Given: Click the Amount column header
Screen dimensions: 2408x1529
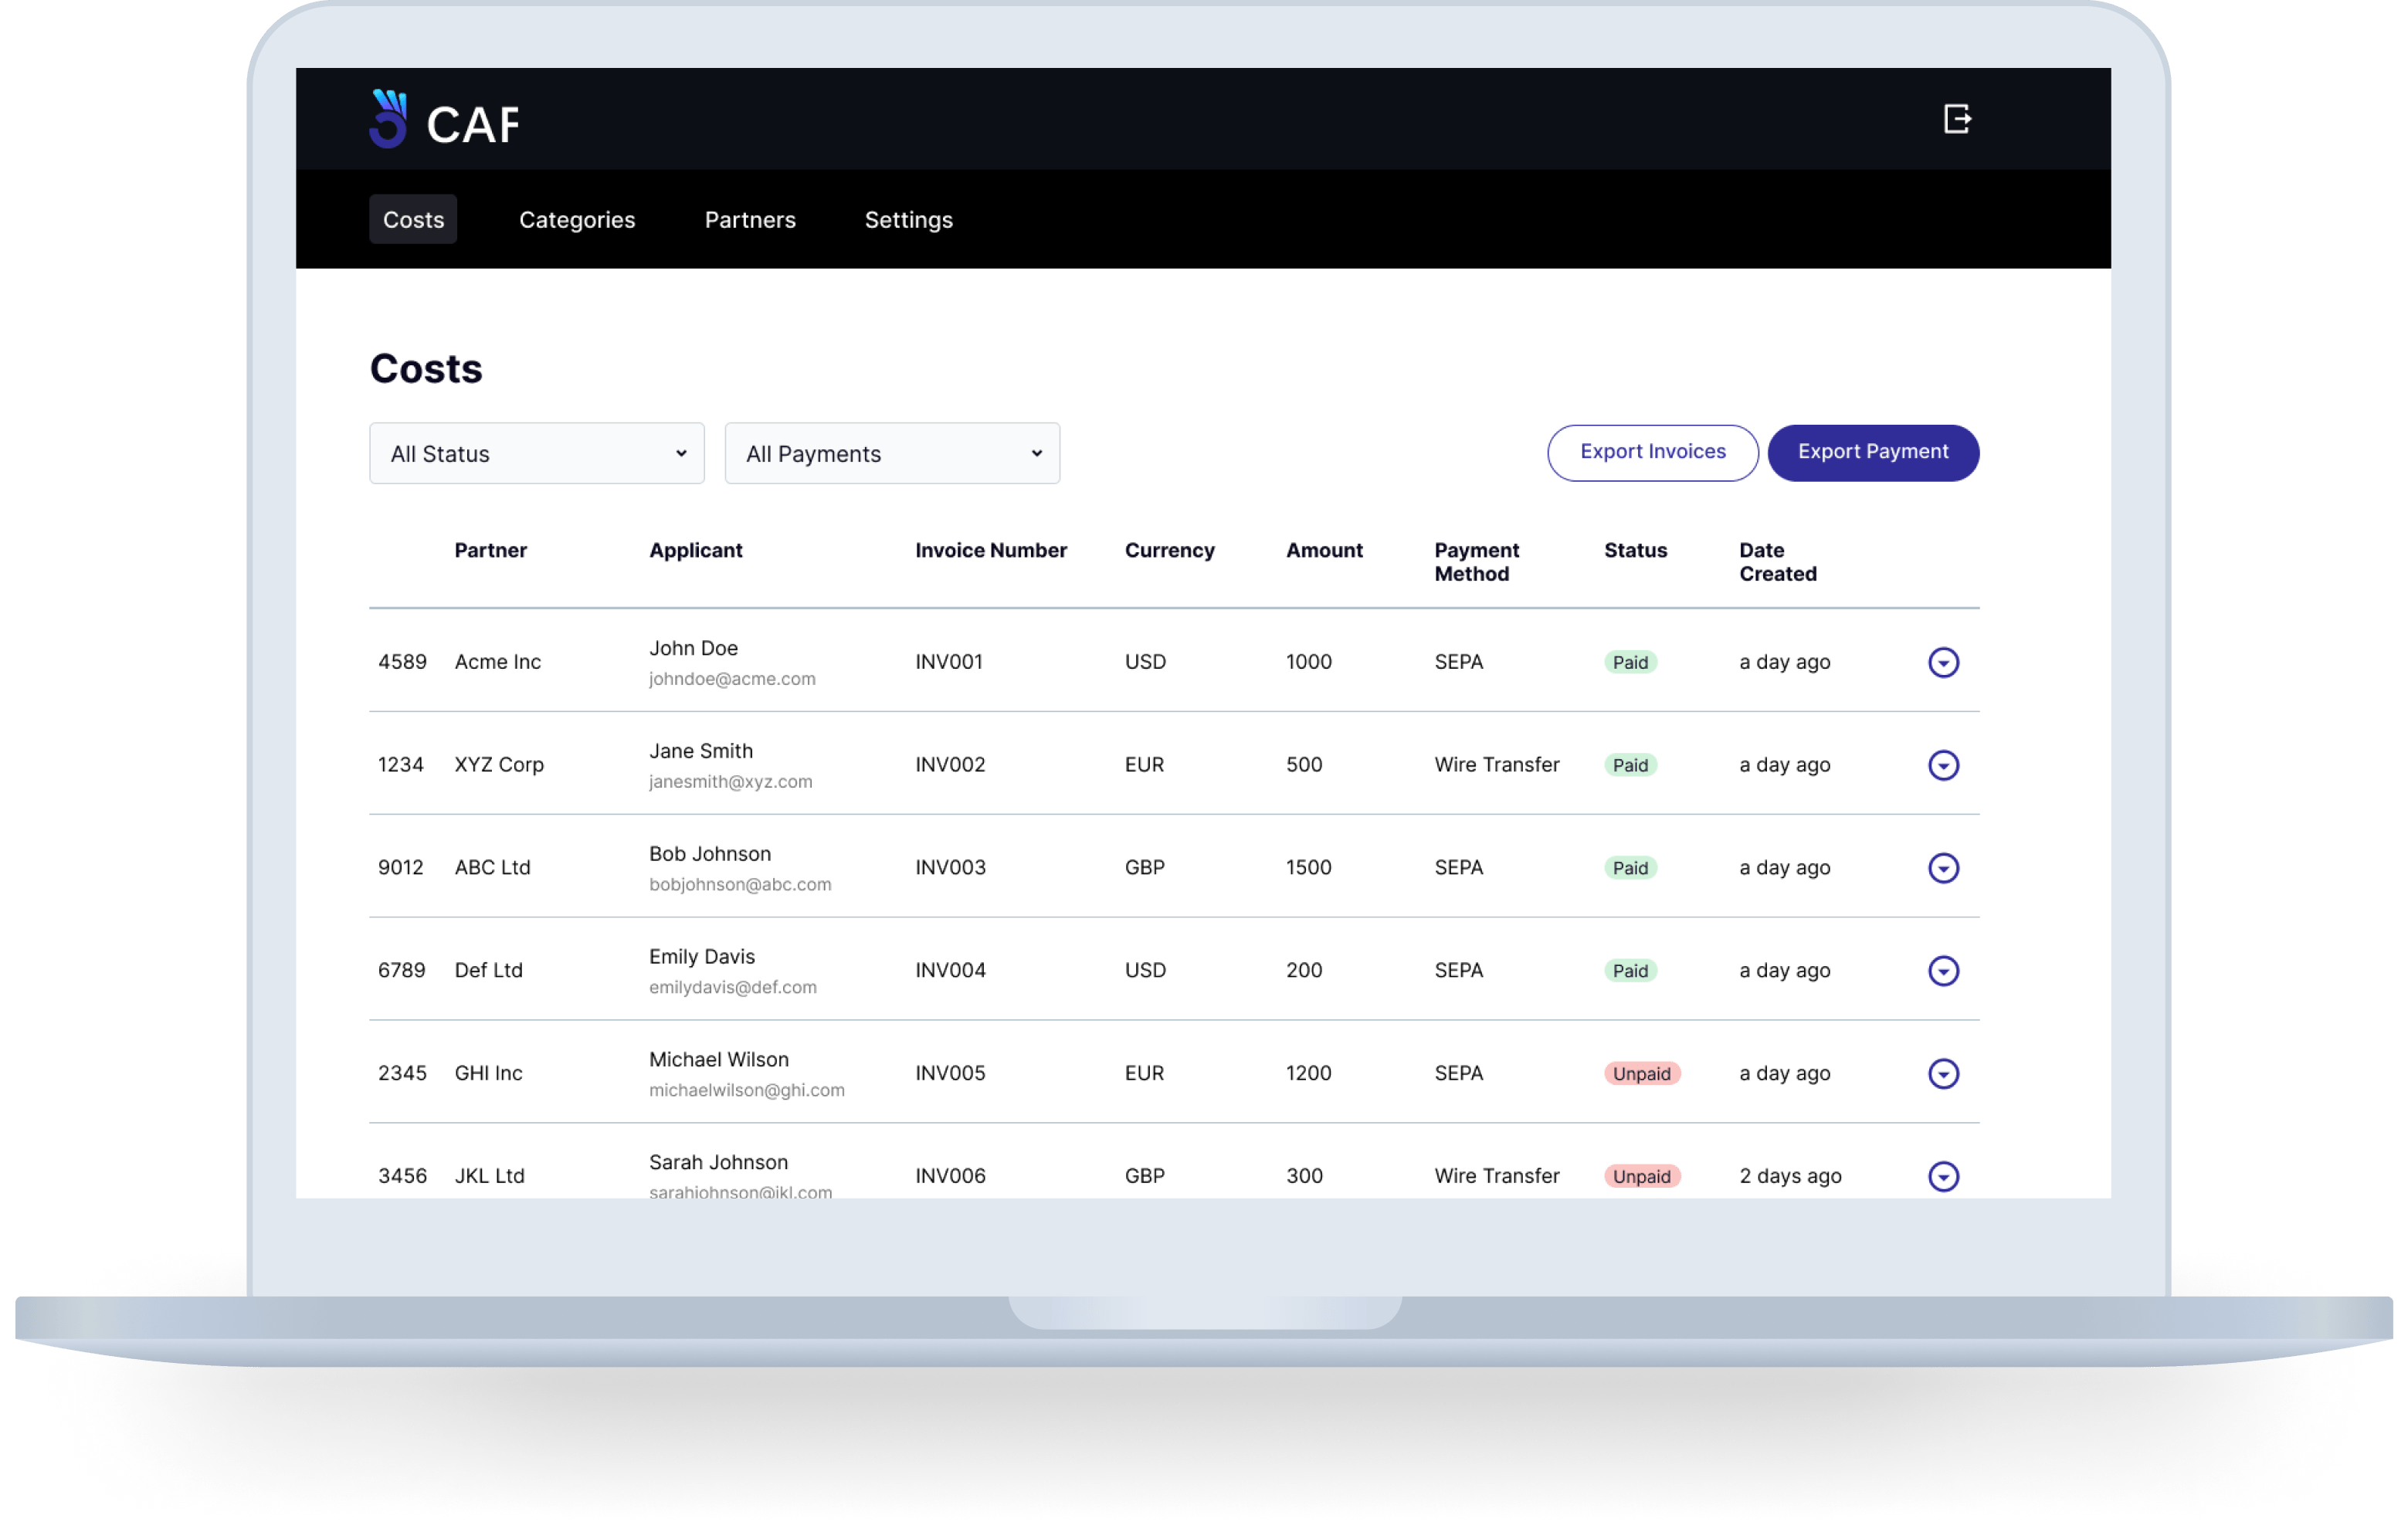Looking at the screenshot, I should click(x=1324, y=551).
